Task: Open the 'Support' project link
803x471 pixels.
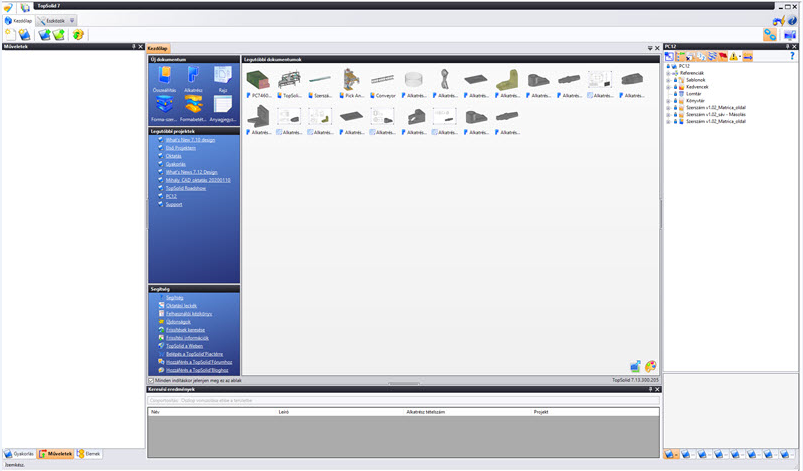Action: (x=174, y=204)
